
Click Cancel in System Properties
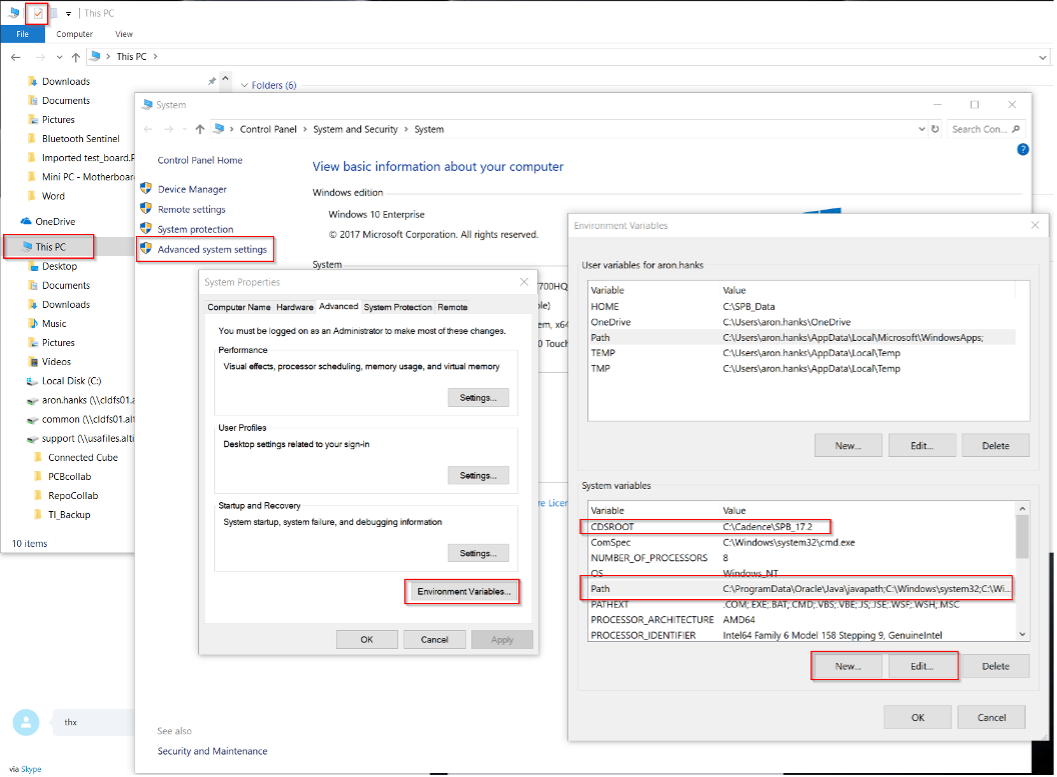coord(434,640)
